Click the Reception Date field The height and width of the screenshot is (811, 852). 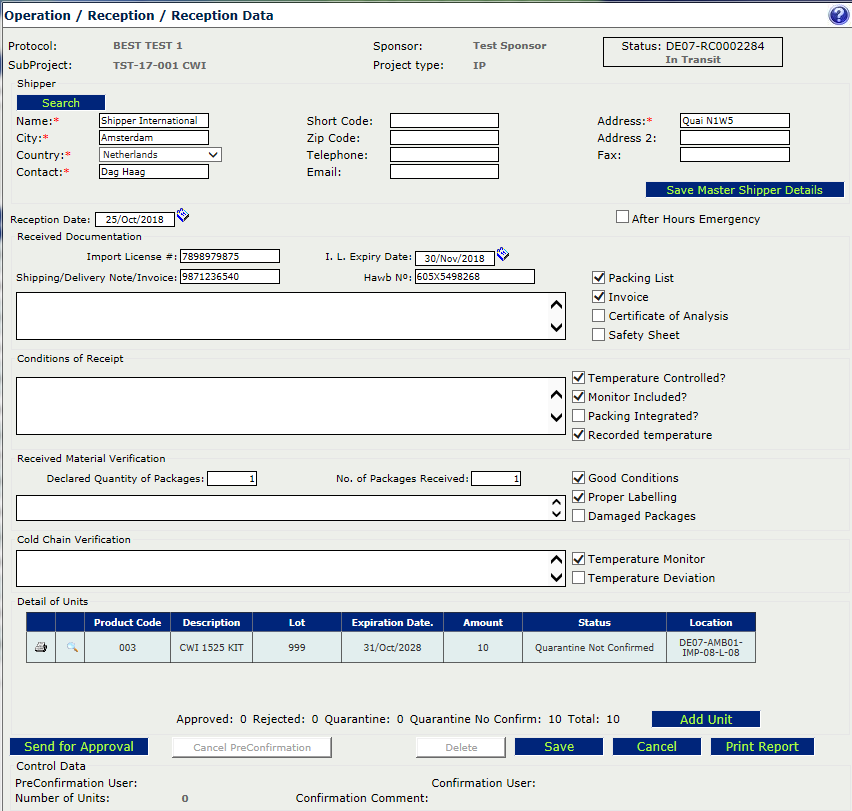[135, 219]
